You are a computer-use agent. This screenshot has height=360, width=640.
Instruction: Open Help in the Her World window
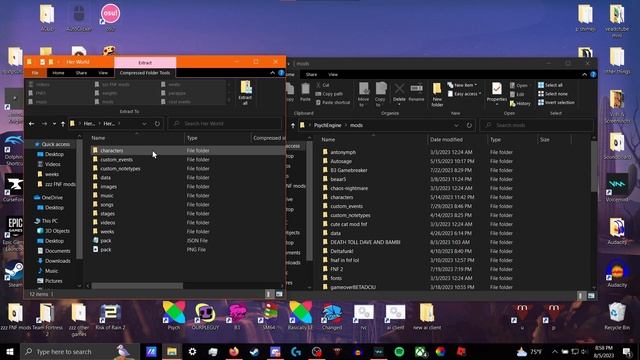[281, 73]
